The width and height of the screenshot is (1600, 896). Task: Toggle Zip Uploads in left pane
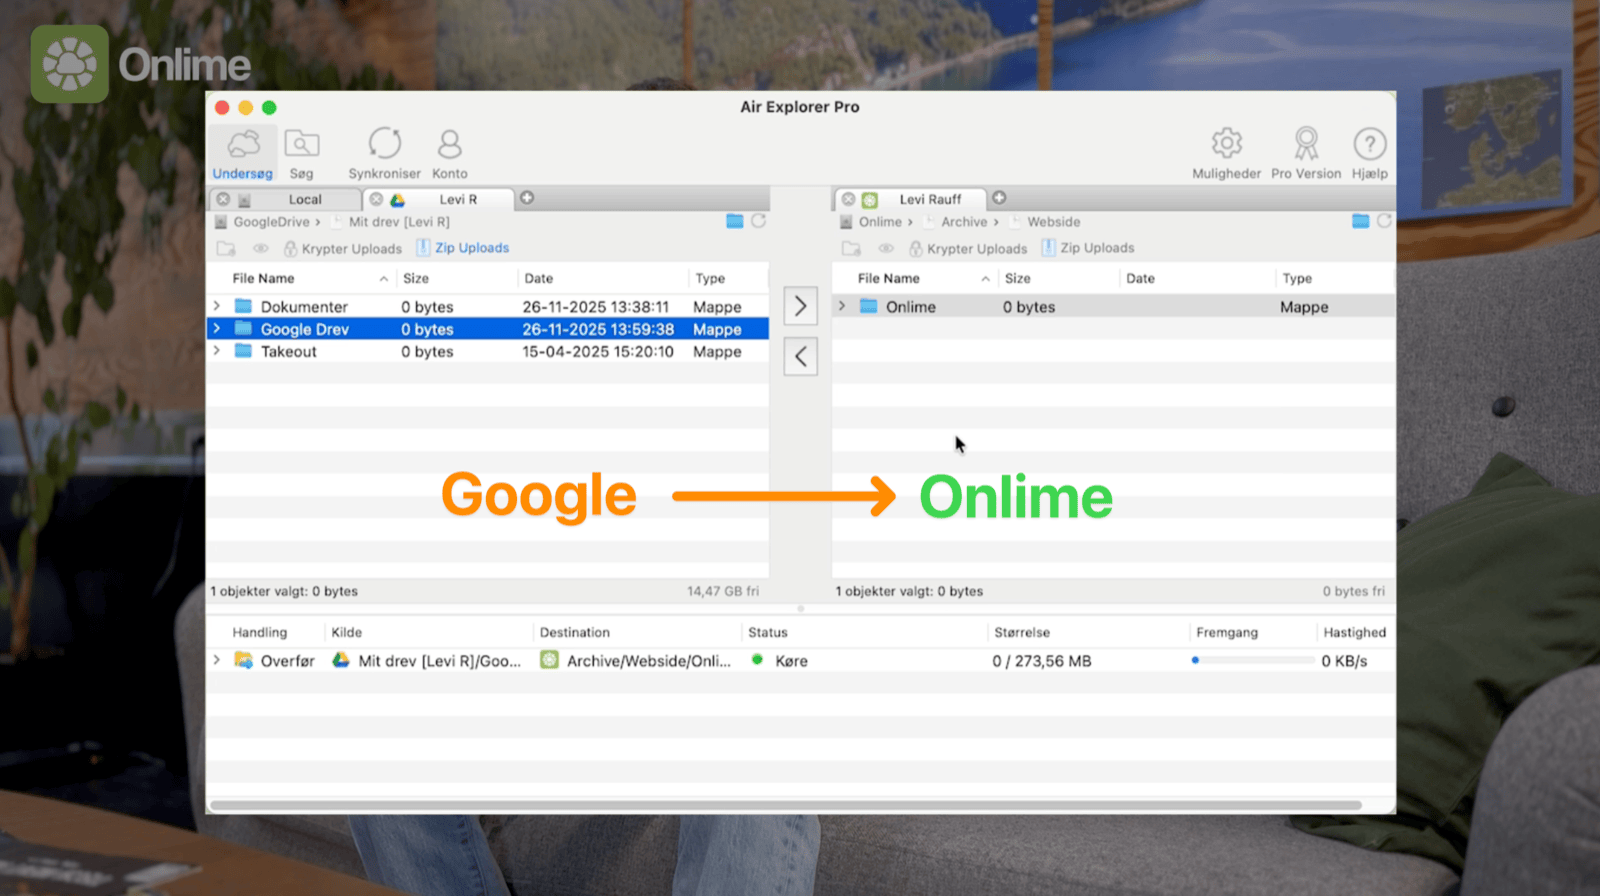pos(462,248)
